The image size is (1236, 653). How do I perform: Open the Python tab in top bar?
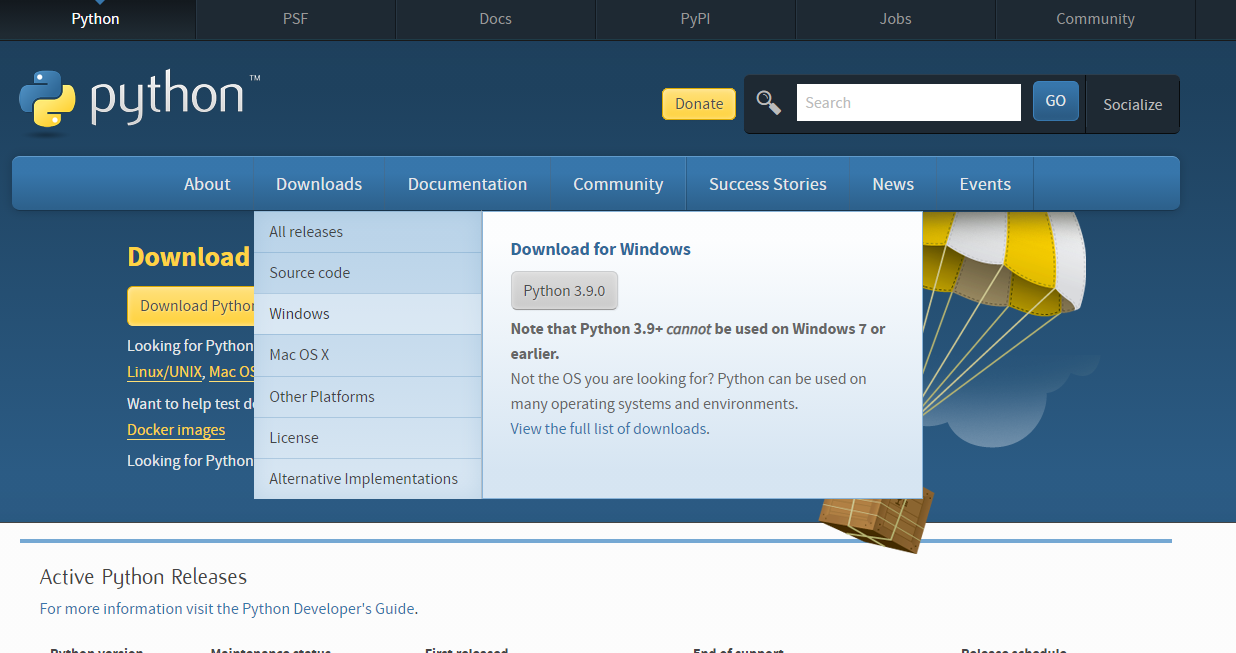pos(96,19)
